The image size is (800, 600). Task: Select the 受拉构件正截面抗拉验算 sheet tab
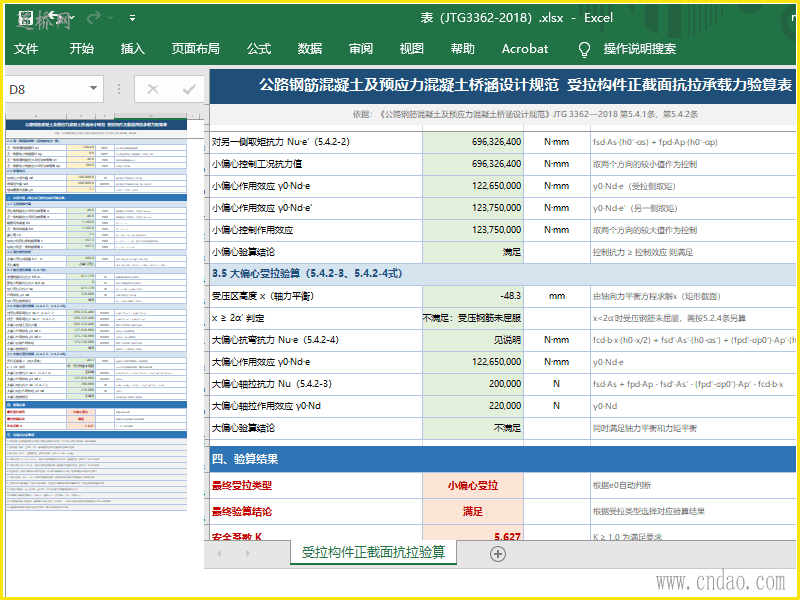coord(373,553)
